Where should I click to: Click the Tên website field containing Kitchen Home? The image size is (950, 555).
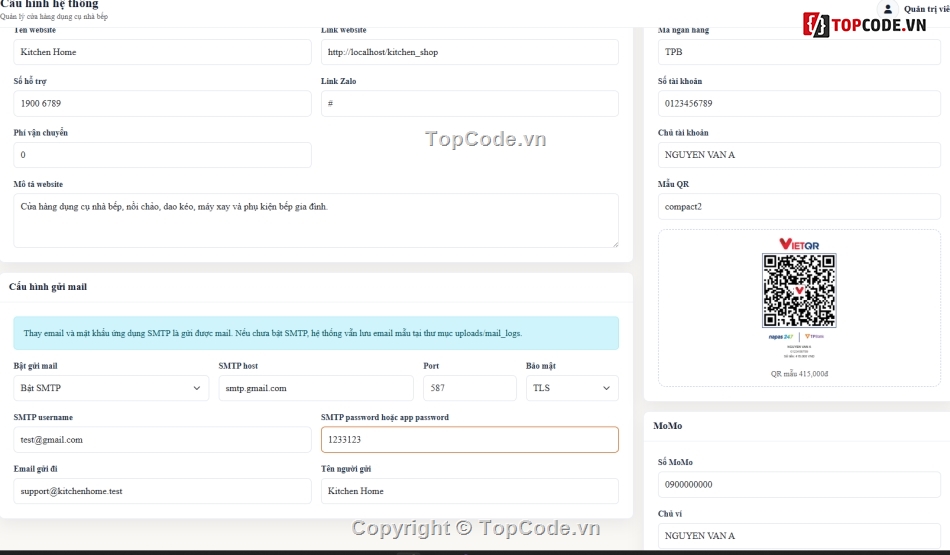pyautogui.click(x=162, y=52)
